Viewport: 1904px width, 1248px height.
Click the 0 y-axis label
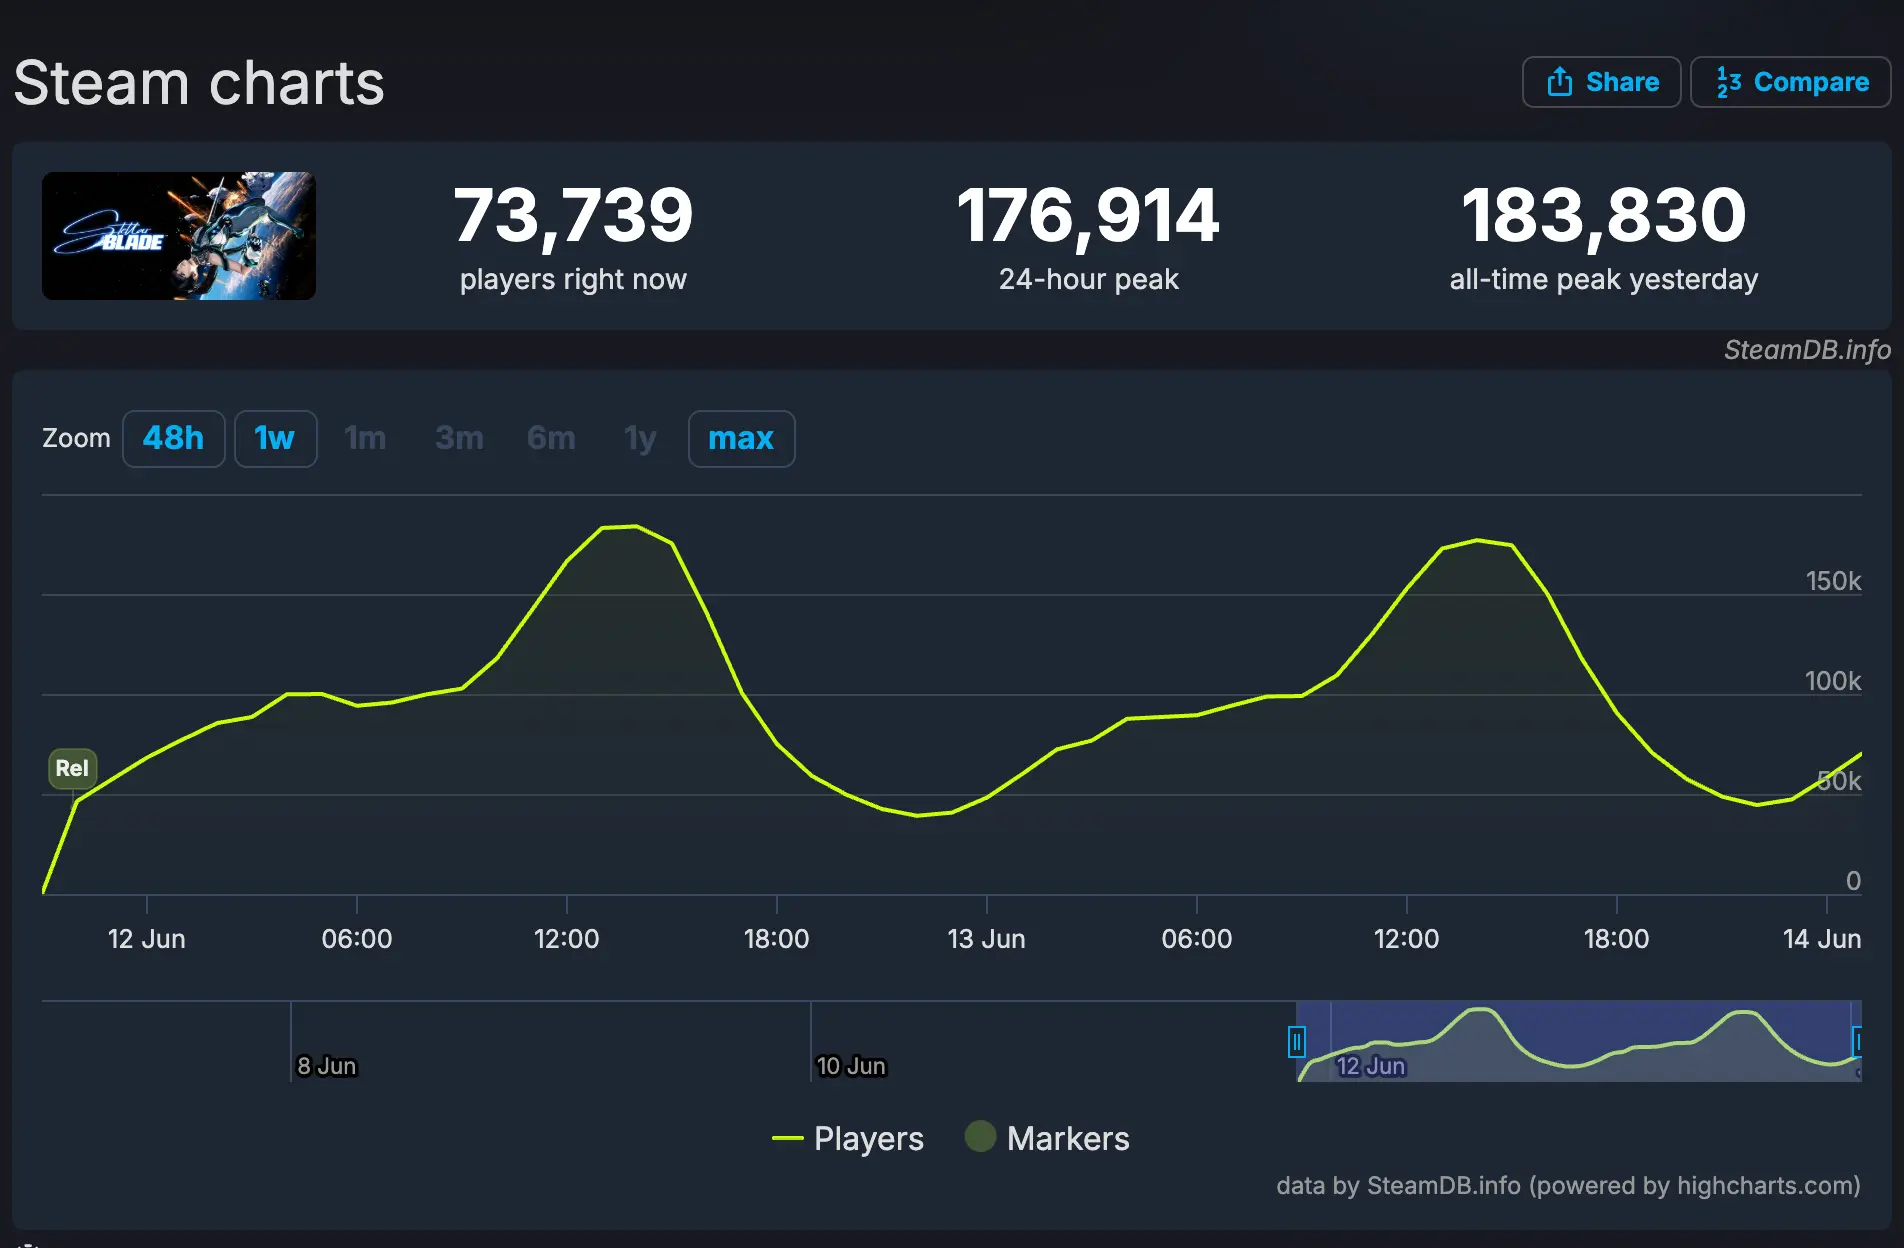[1853, 881]
